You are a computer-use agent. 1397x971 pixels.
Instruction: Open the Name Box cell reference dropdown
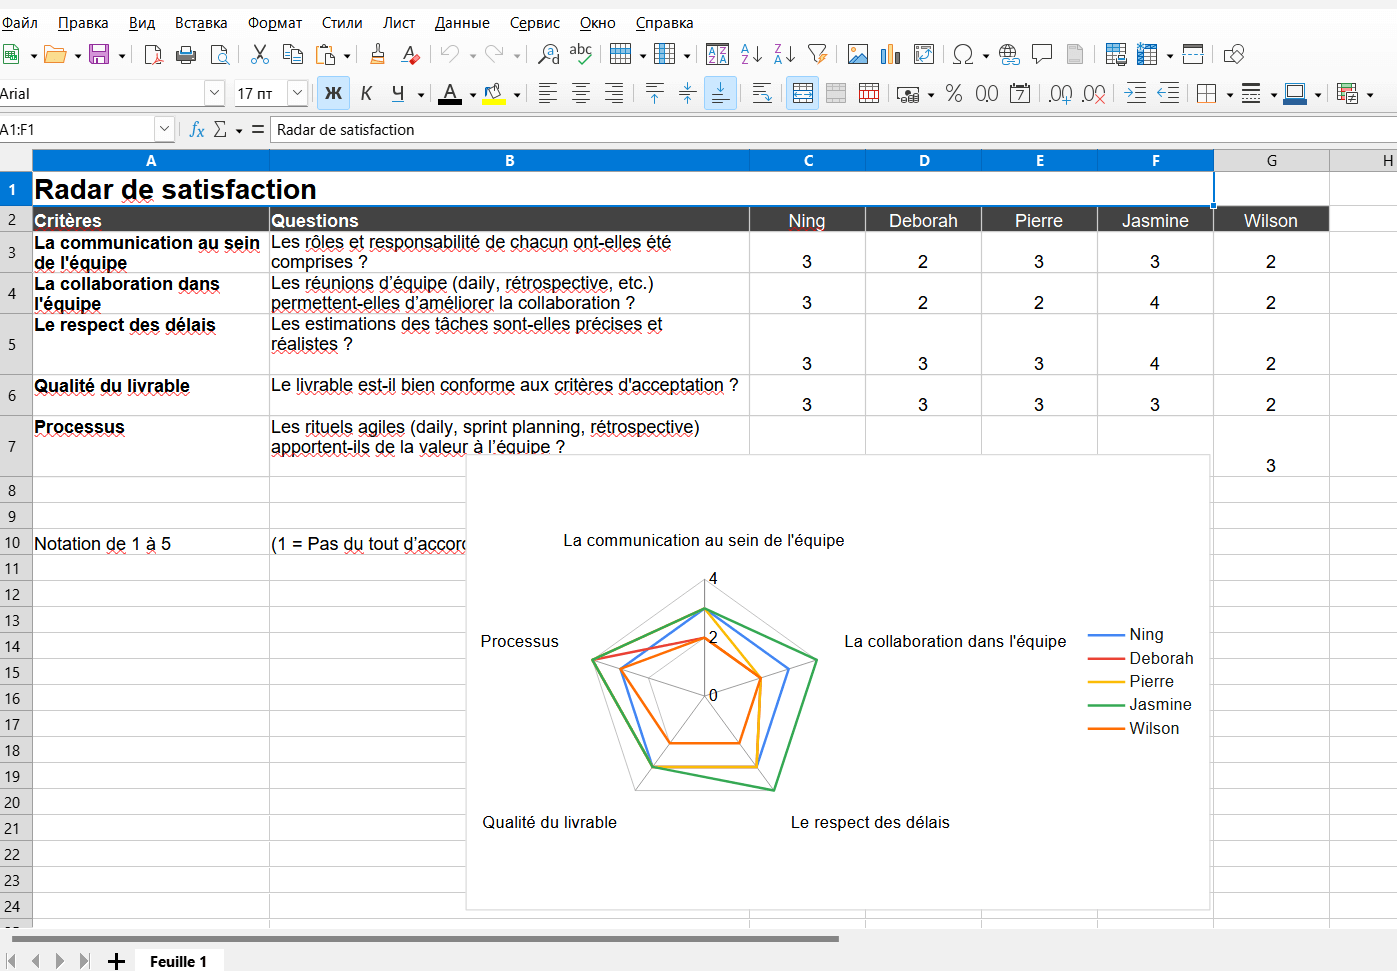tap(164, 129)
